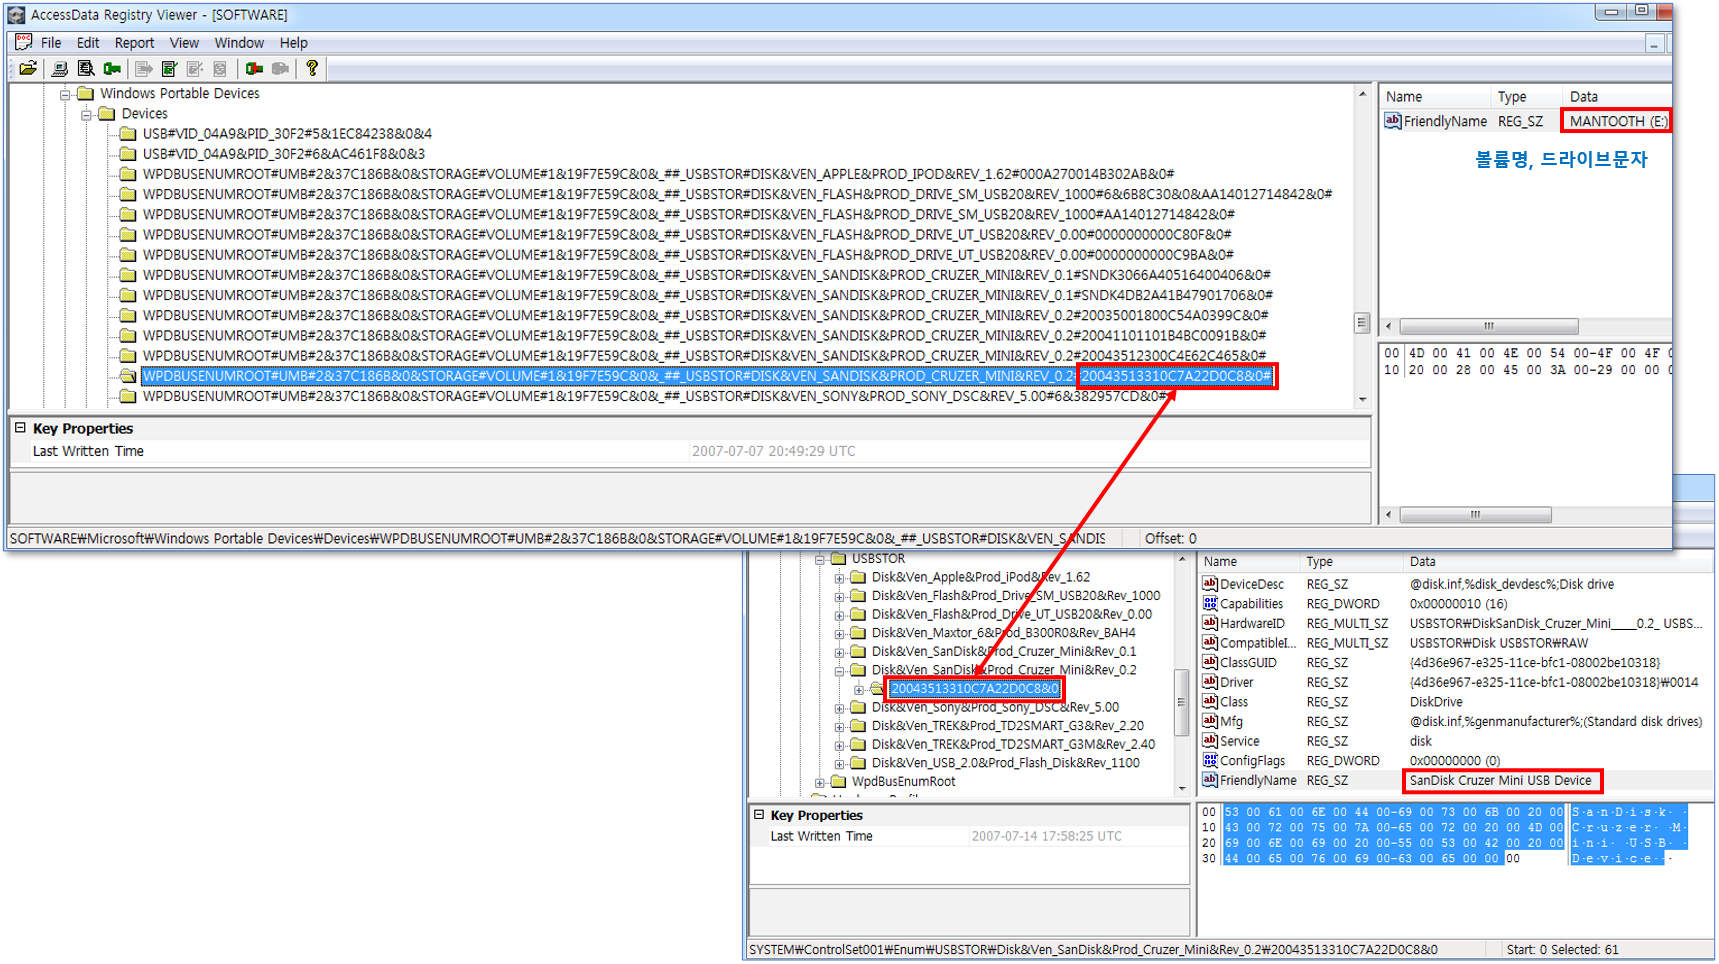1719x964 pixels.
Task: Click the folder icon of the SONY_DSC device key
Action: 128,396
